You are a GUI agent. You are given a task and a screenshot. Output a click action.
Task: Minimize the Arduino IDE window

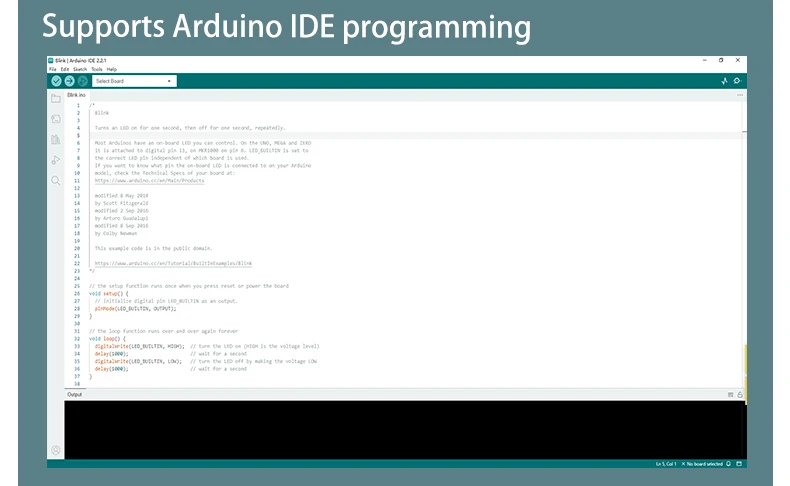705,60
